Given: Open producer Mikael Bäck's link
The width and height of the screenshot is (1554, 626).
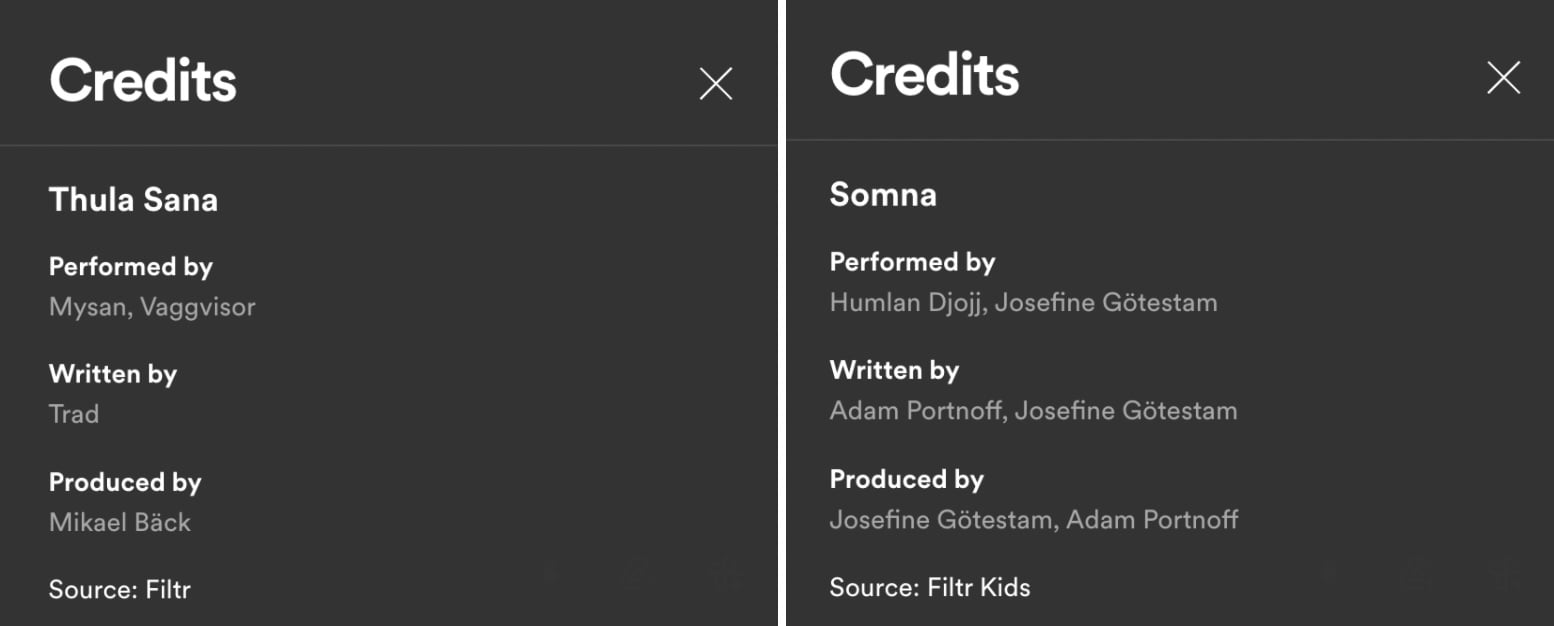Looking at the screenshot, I should [120, 522].
